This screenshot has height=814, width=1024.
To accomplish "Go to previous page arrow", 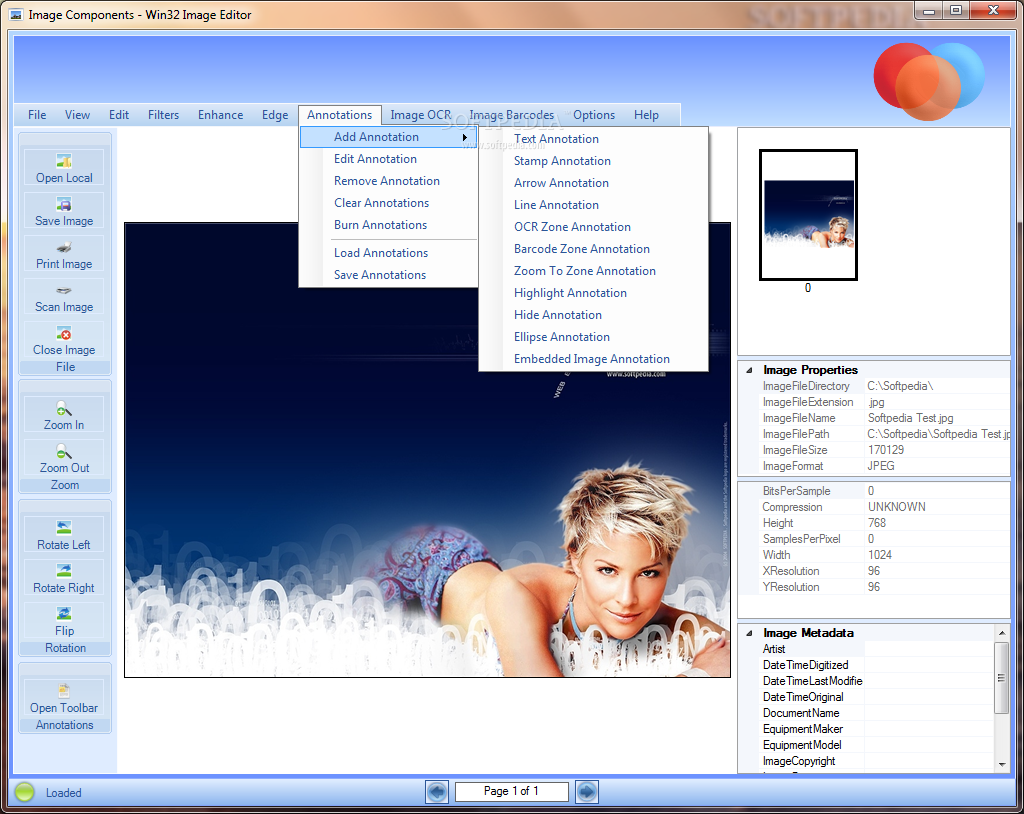I will (437, 792).
